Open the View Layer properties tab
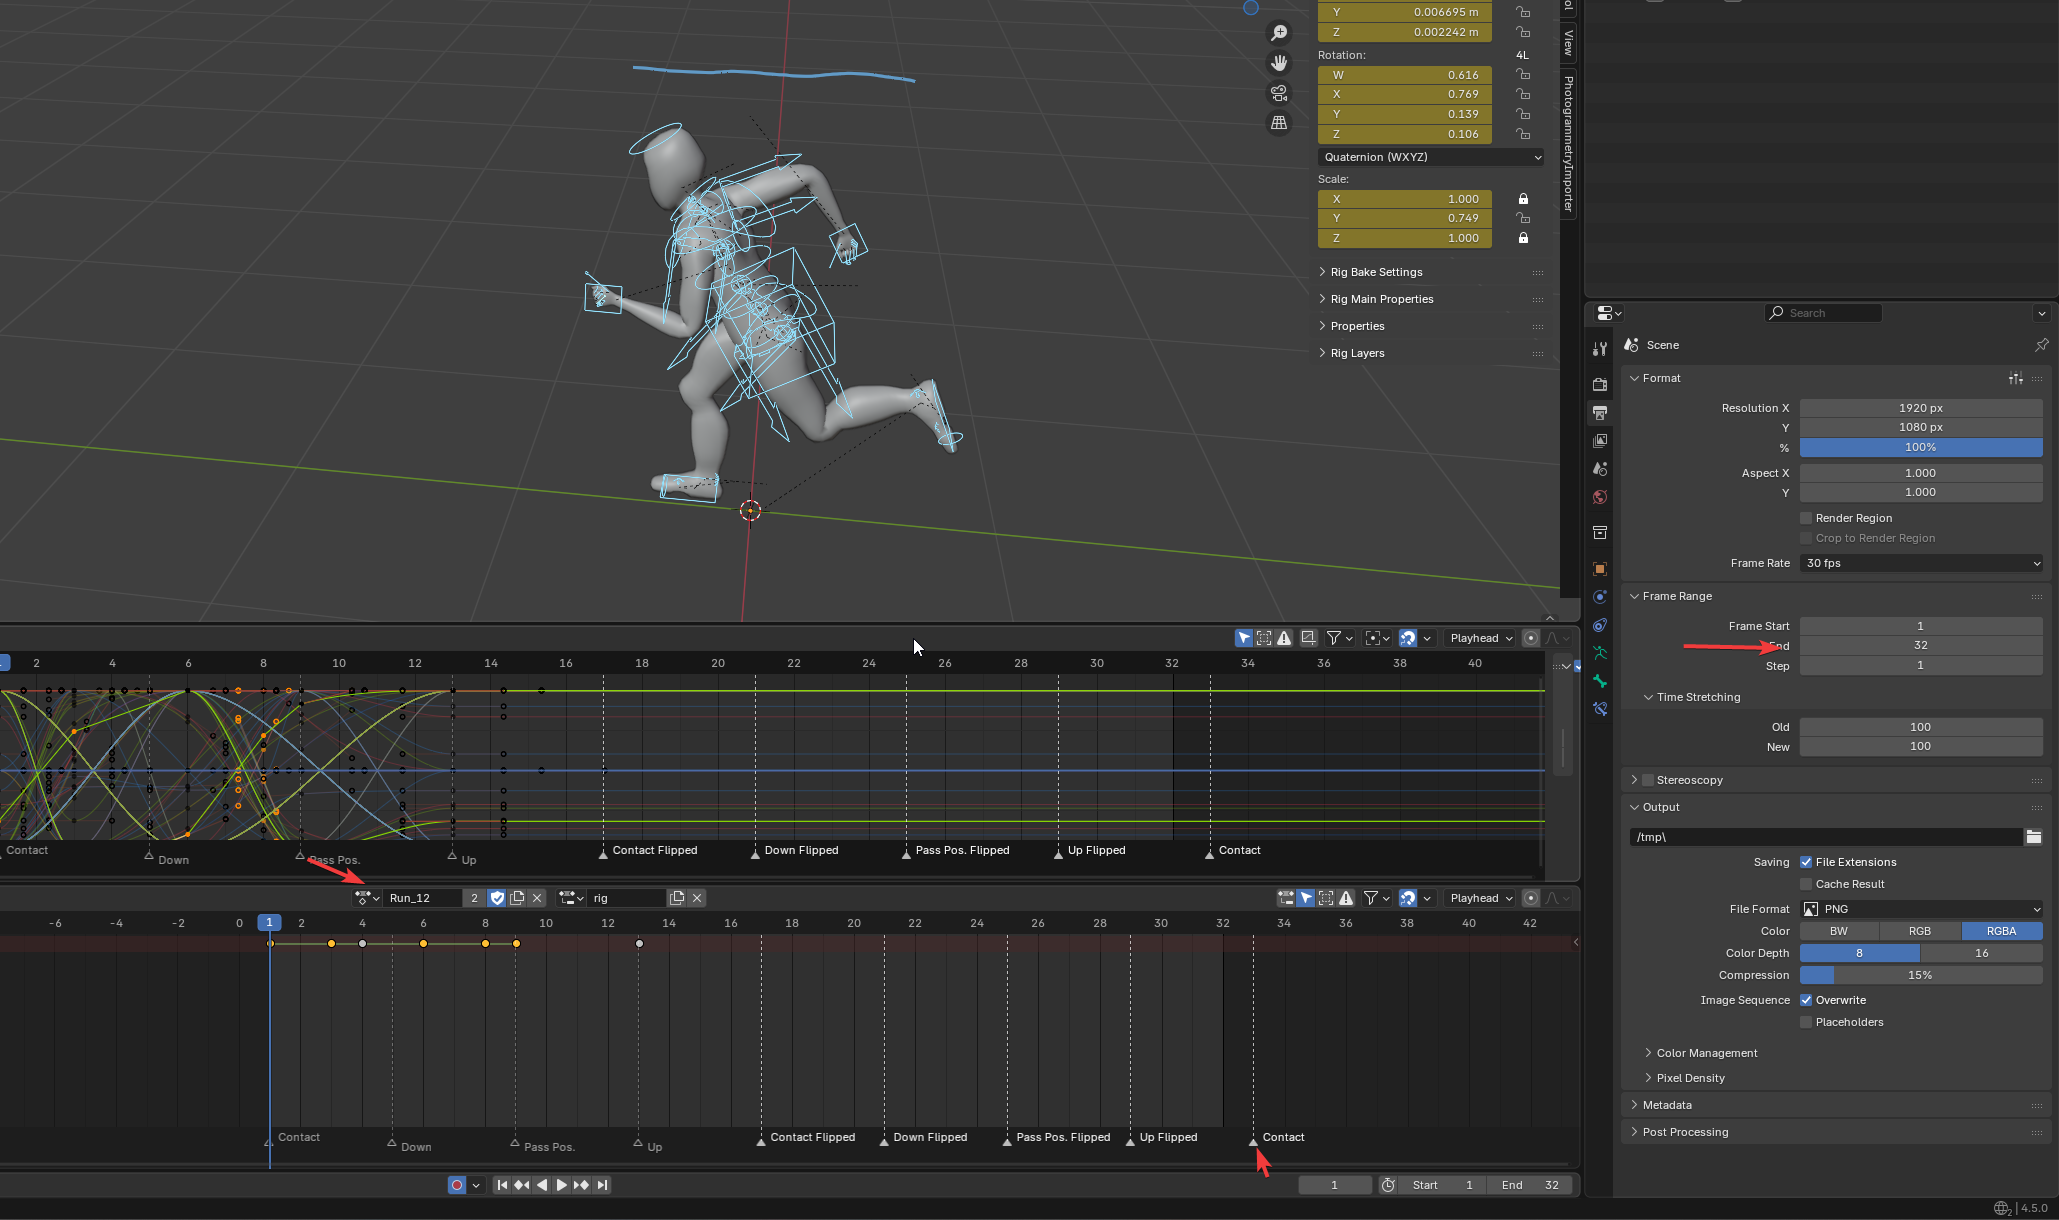 tap(1600, 441)
